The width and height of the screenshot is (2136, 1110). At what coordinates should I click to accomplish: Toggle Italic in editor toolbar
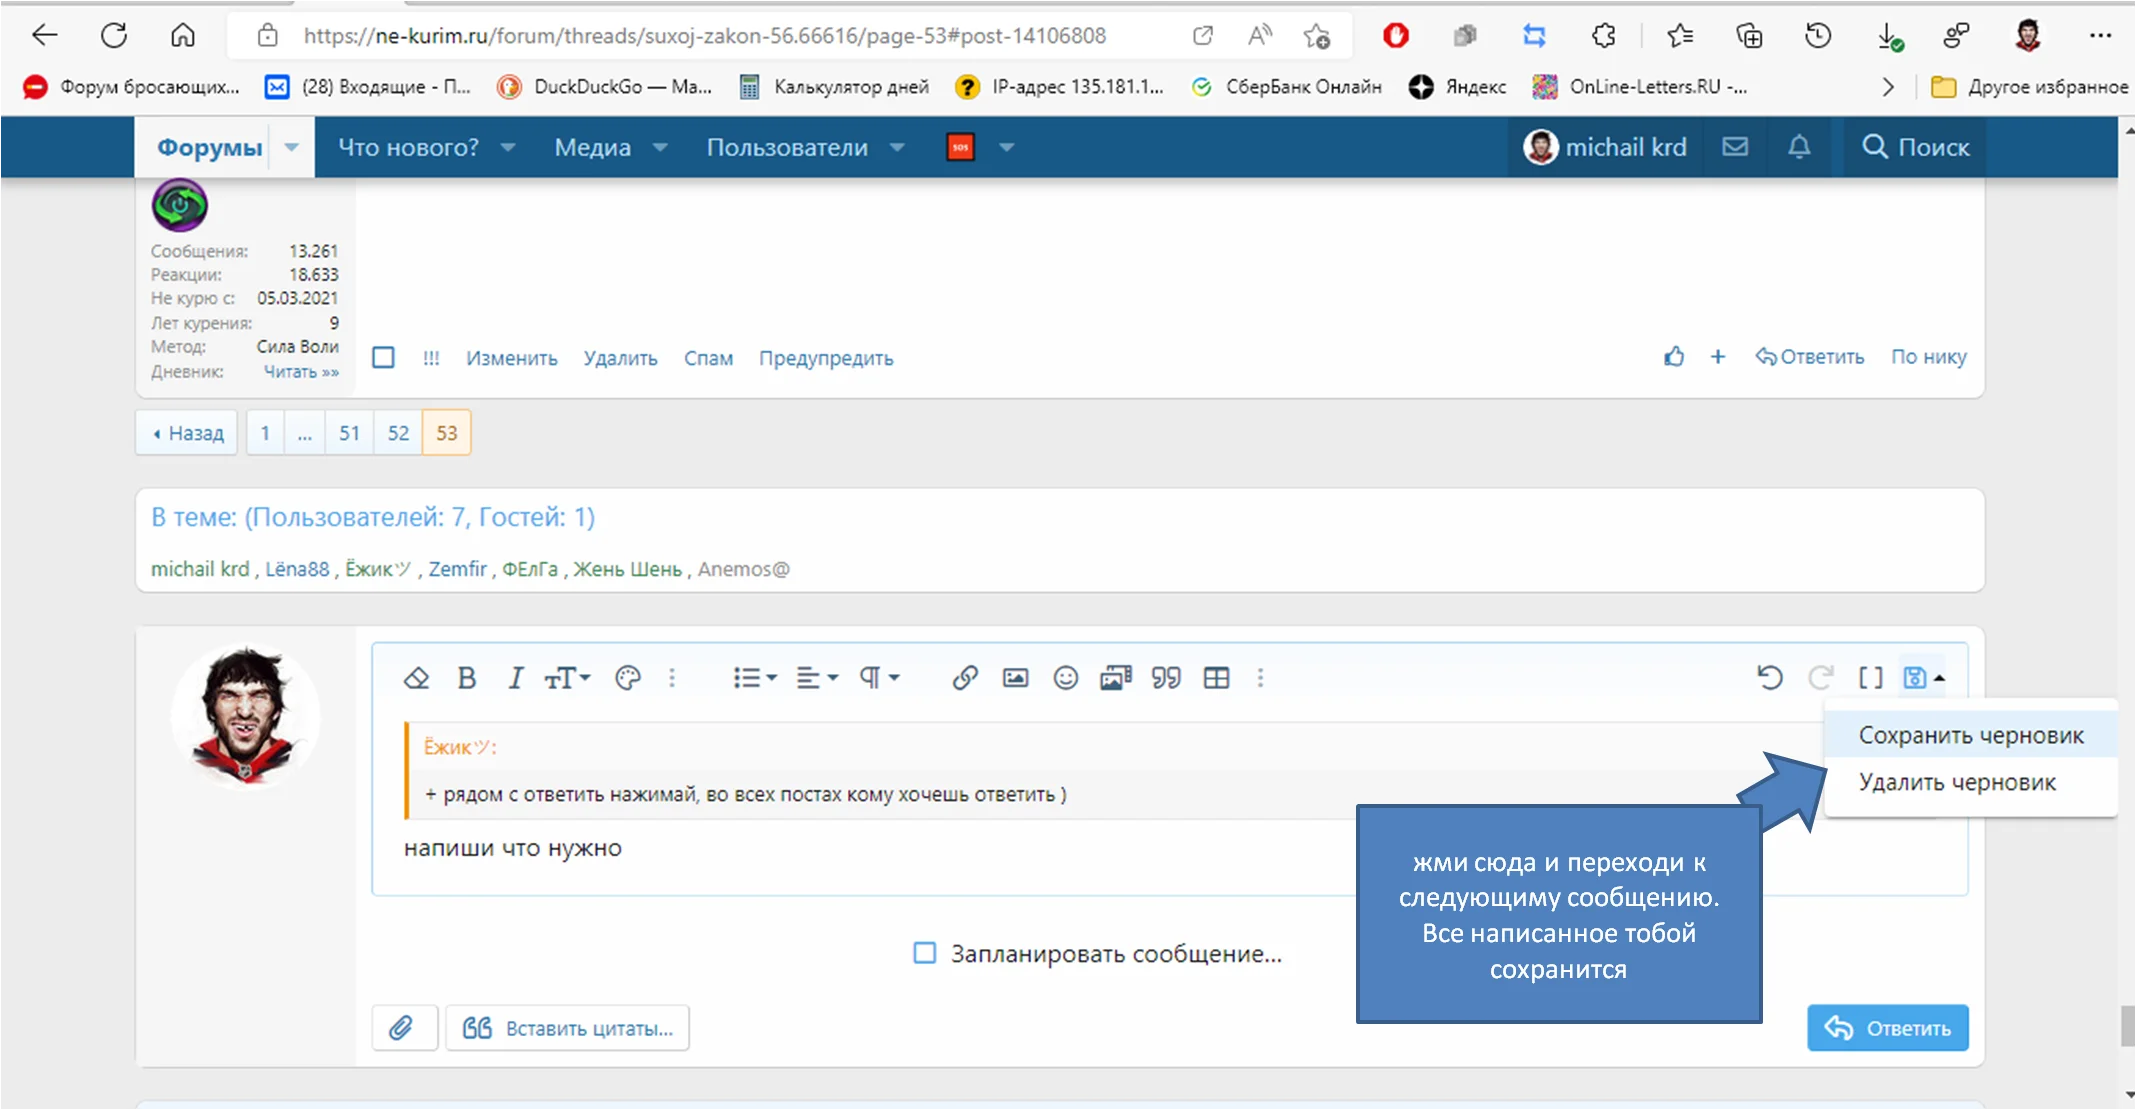(515, 678)
